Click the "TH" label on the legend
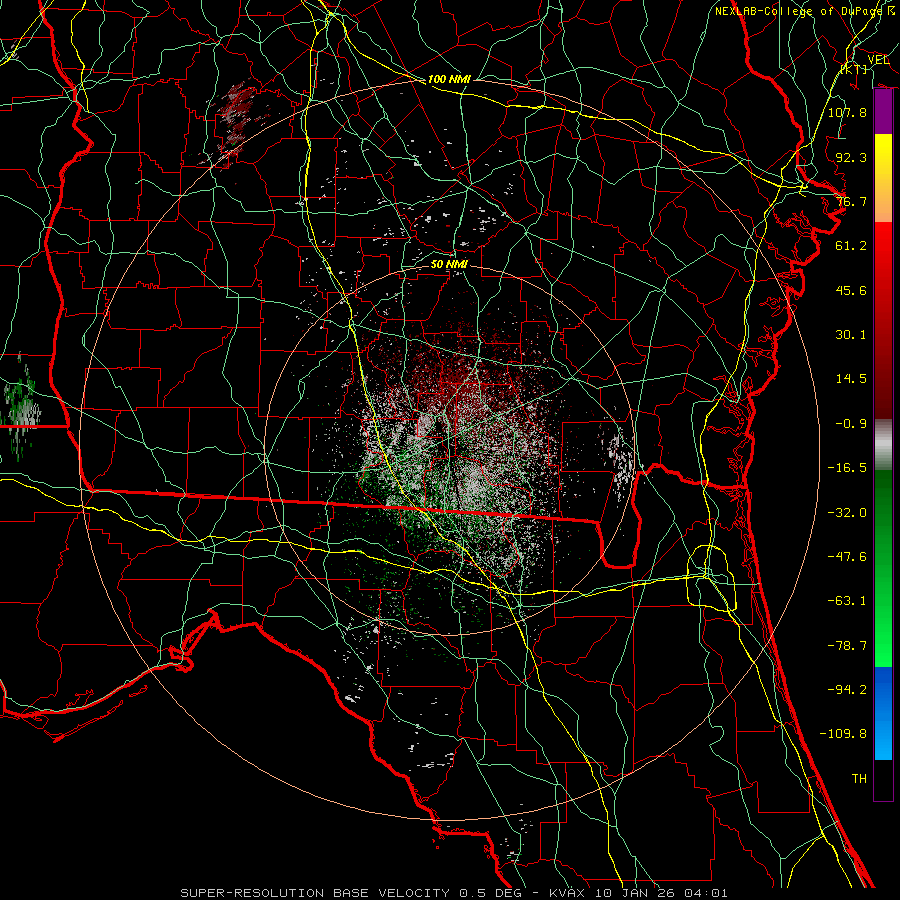 (x=859, y=778)
